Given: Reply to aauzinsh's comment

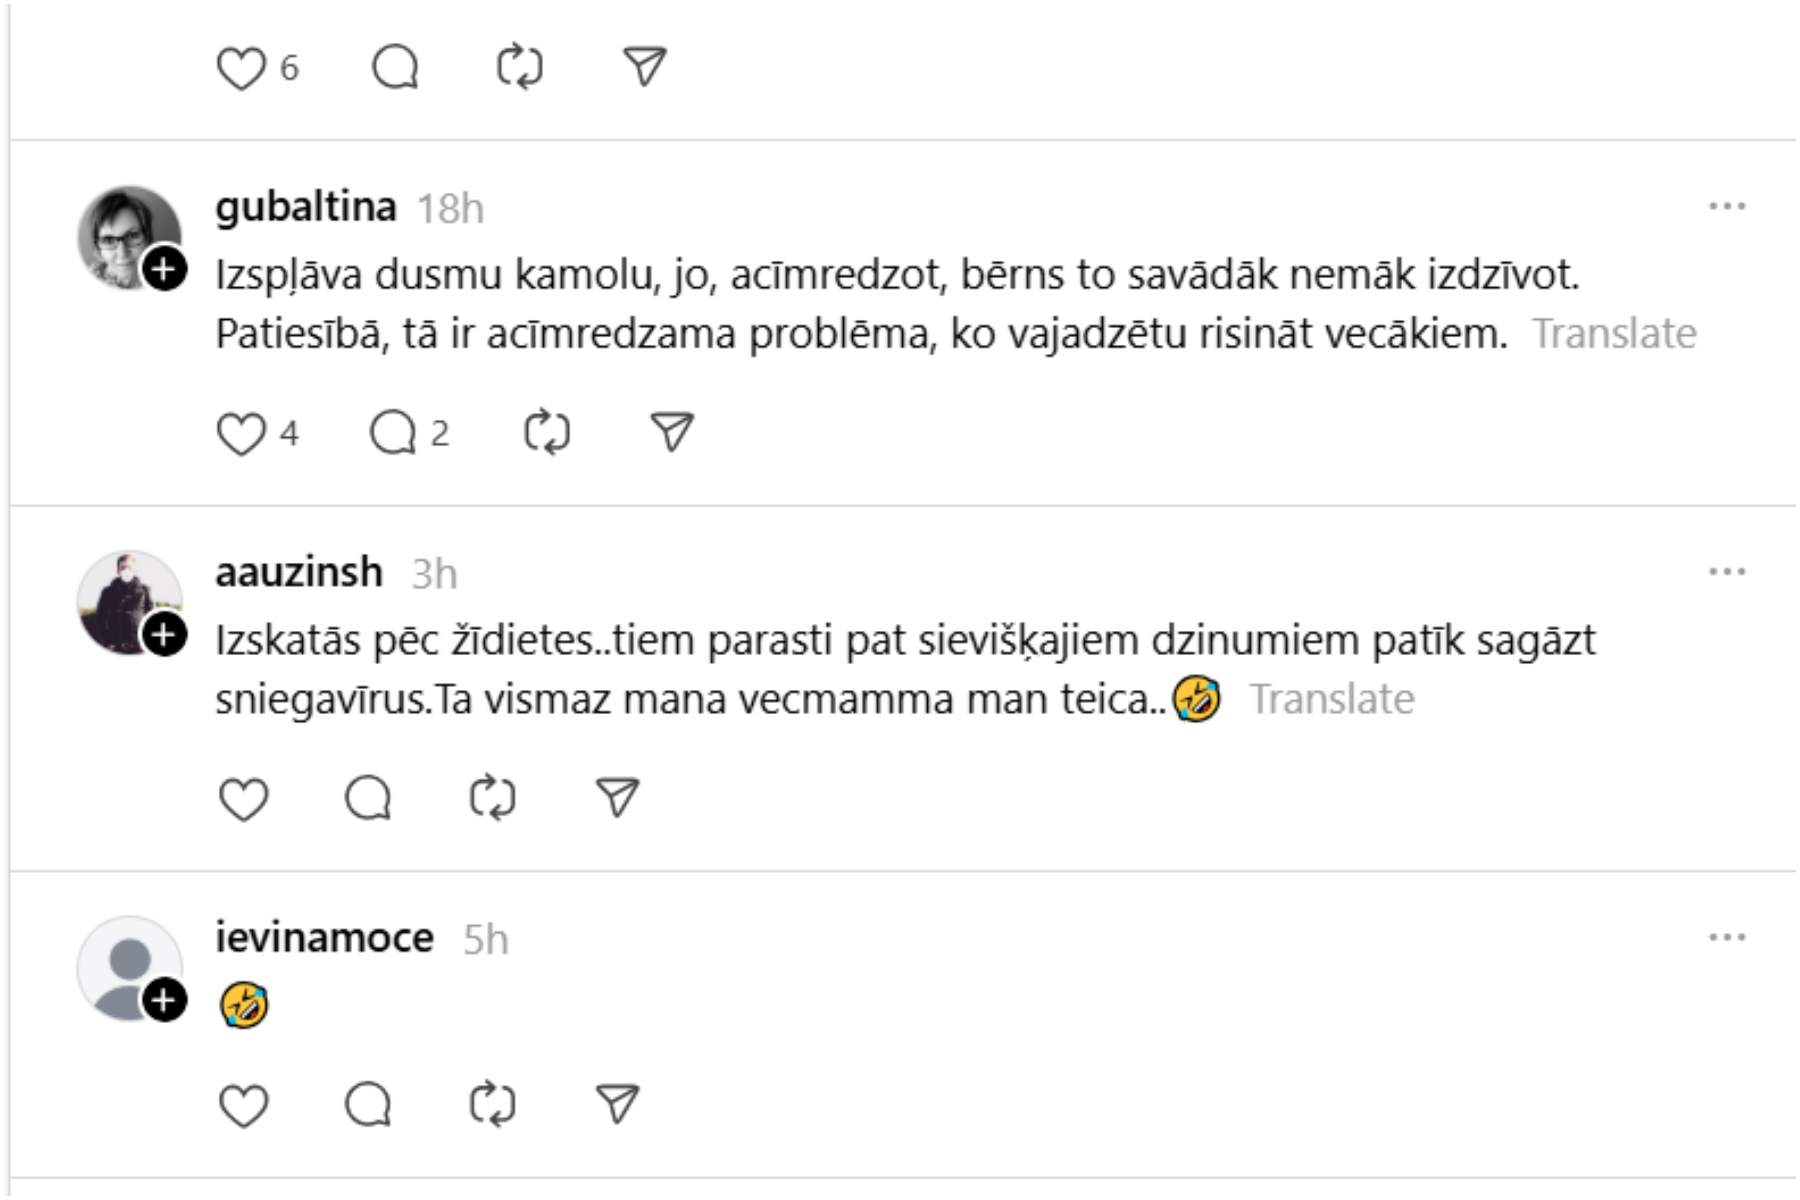Looking at the screenshot, I should [368, 799].
